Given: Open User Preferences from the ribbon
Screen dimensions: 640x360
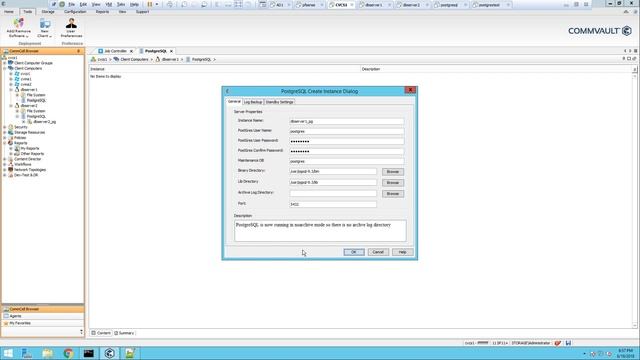Looking at the screenshot, I should [x=71, y=28].
